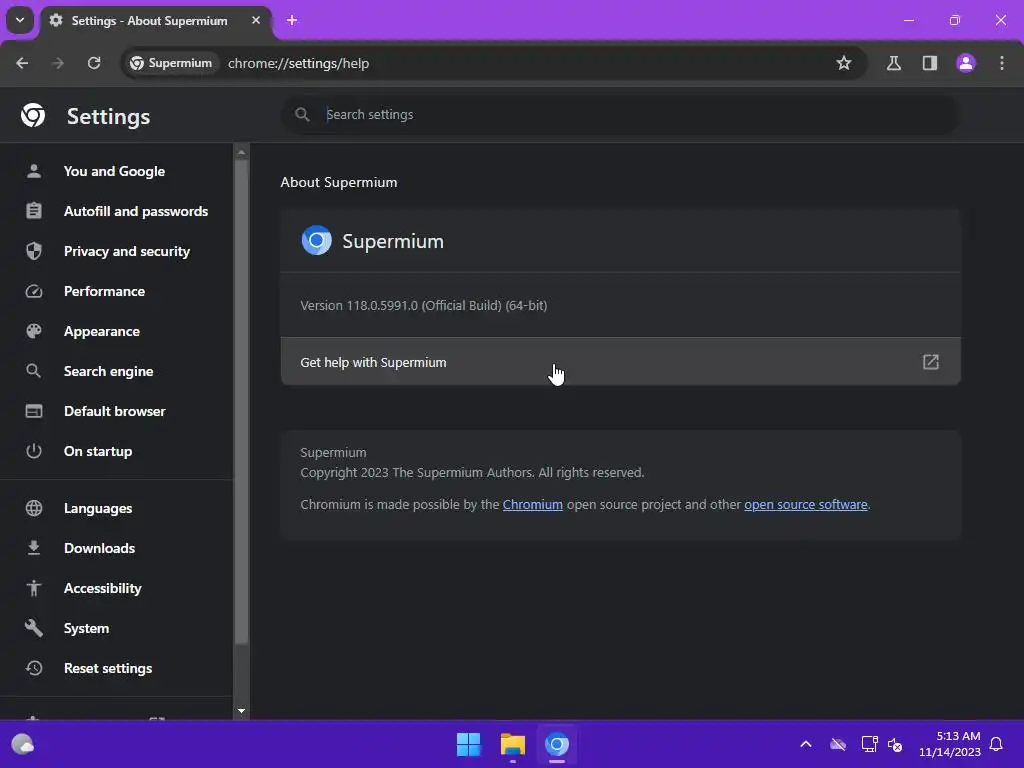Click the sidebar scrollbar up arrow
The width and height of the screenshot is (1024, 768).
[x=242, y=152]
